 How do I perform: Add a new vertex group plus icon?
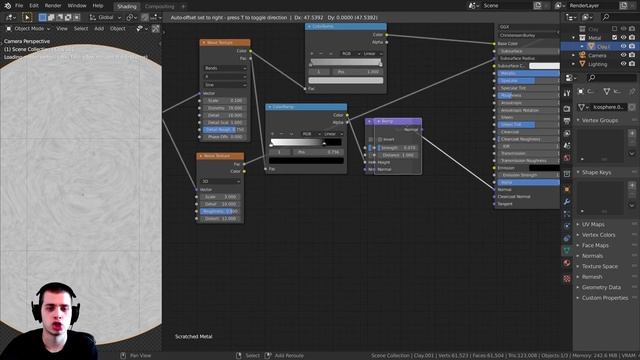point(632,133)
